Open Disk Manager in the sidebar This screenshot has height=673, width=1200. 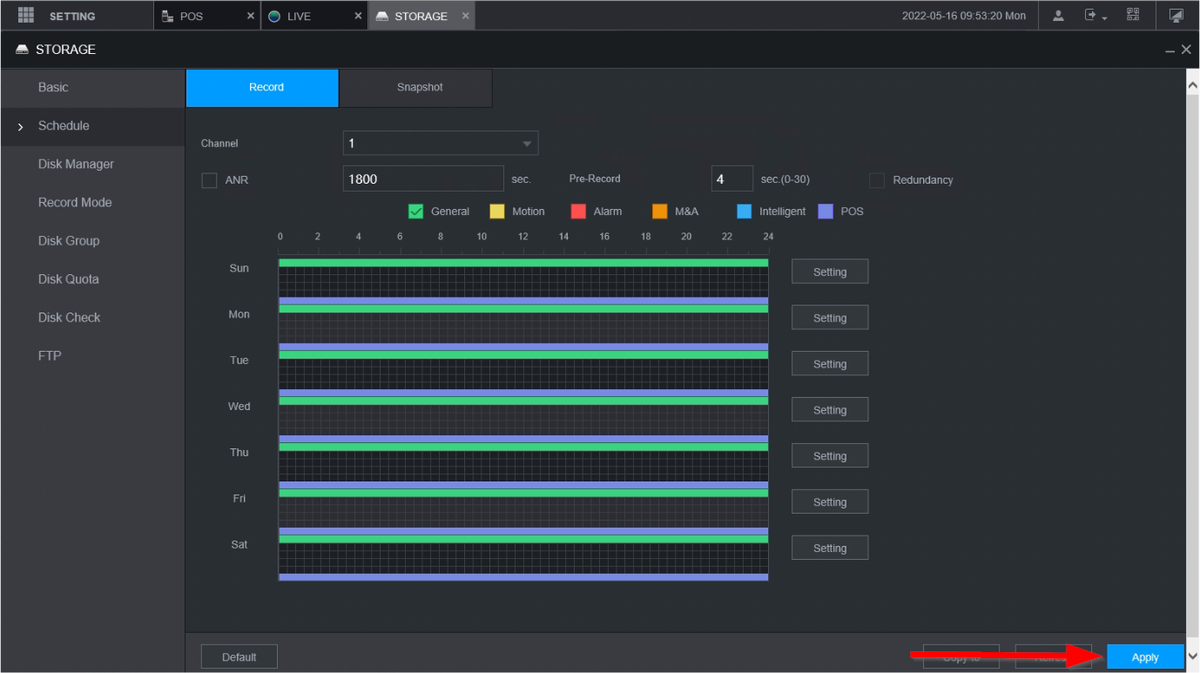point(76,164)
